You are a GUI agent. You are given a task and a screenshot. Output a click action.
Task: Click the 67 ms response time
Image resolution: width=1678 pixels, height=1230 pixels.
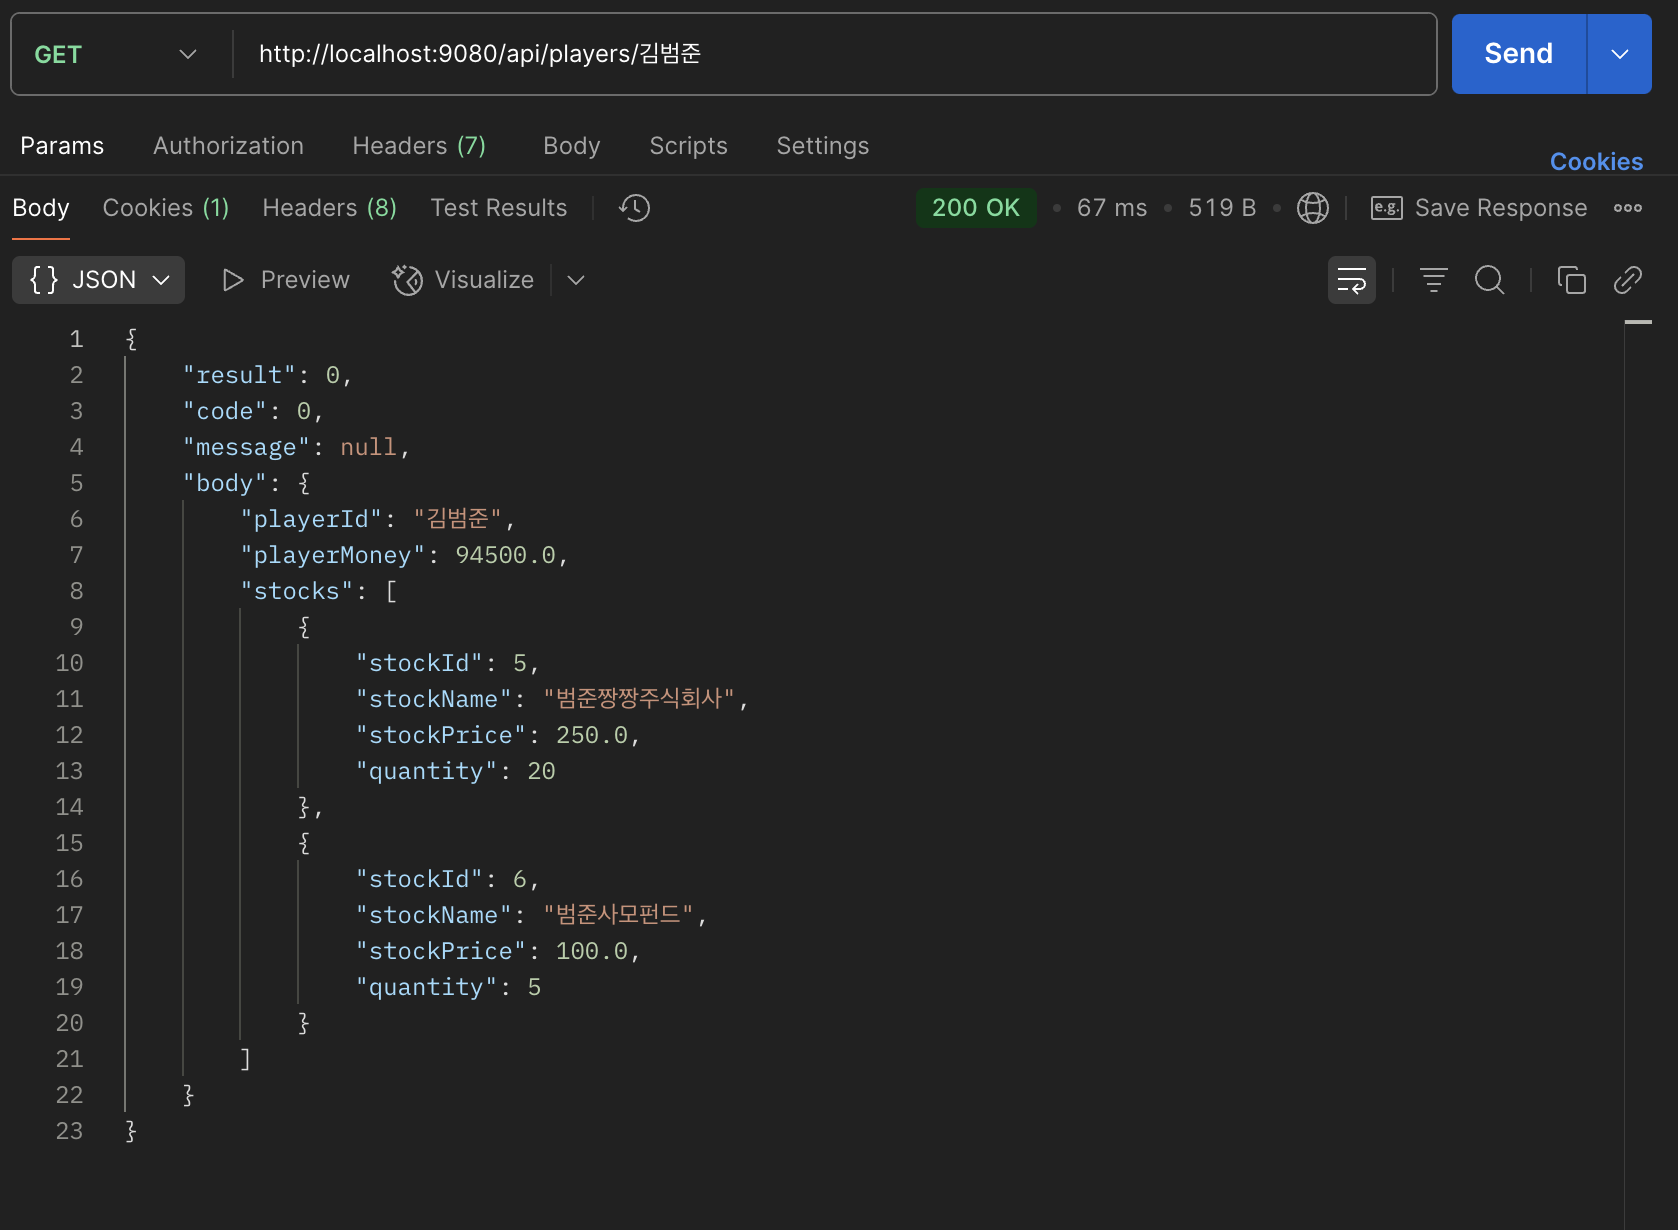point(1112,208)
